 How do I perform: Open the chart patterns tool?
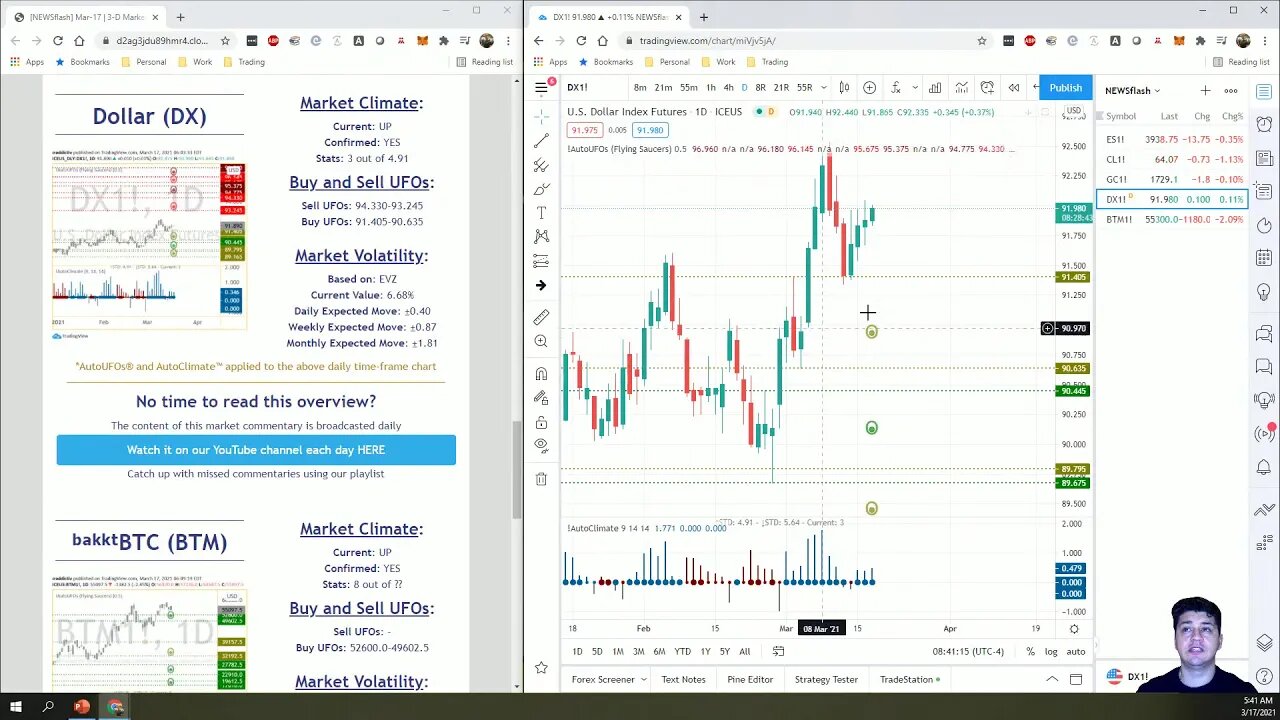click(x=541, y=237)
